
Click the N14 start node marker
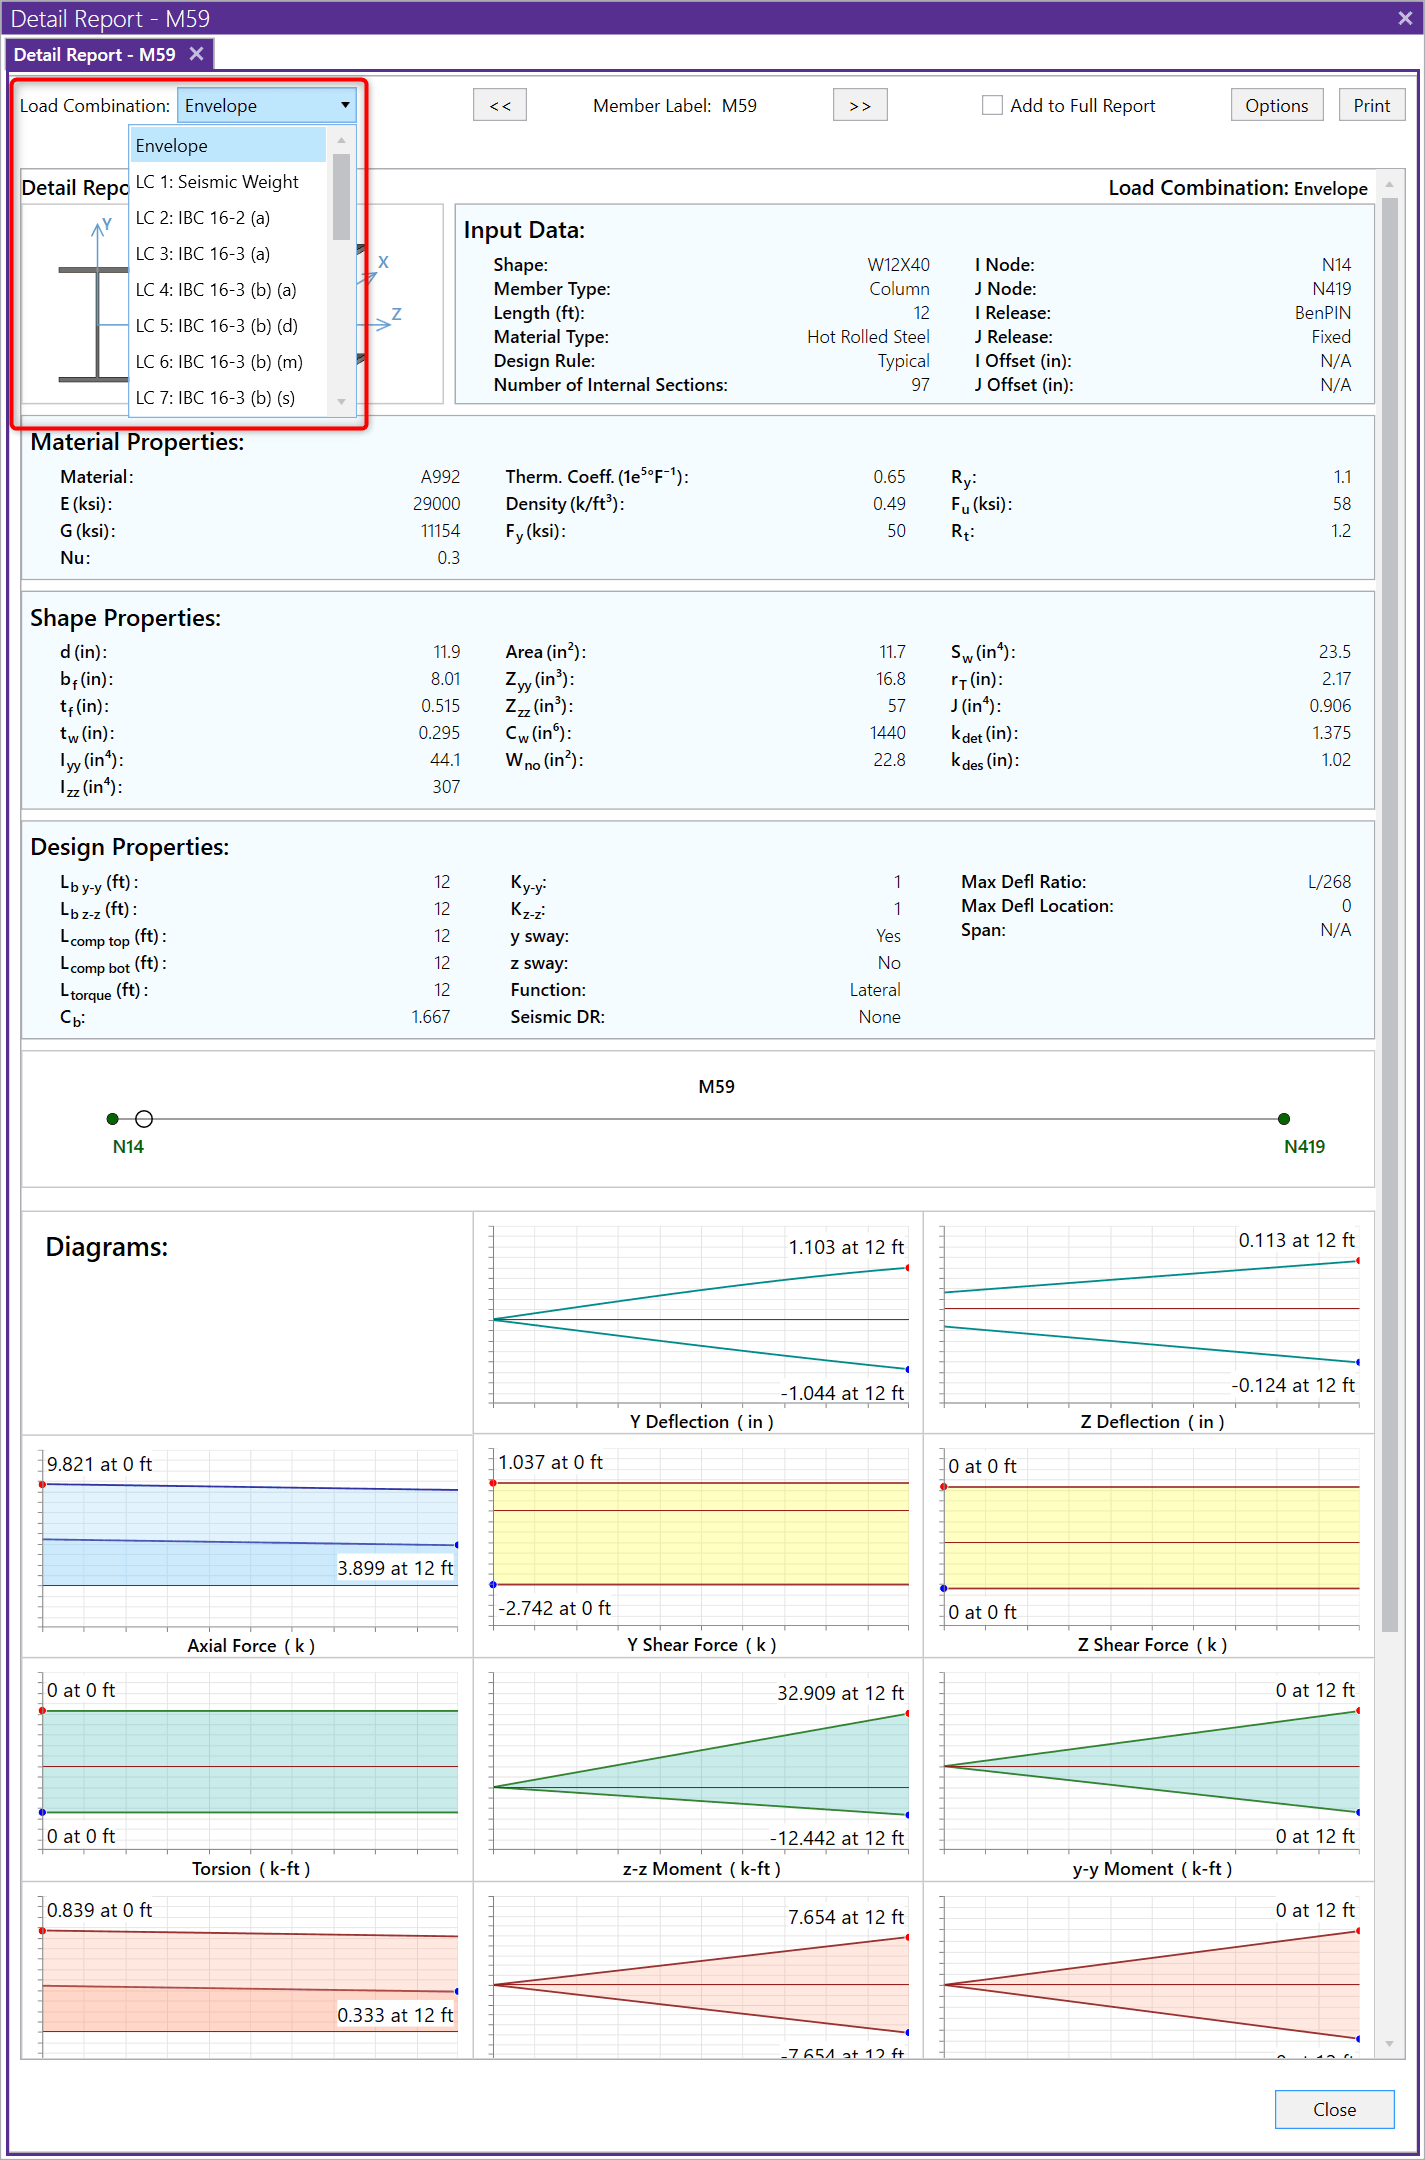113,1119
